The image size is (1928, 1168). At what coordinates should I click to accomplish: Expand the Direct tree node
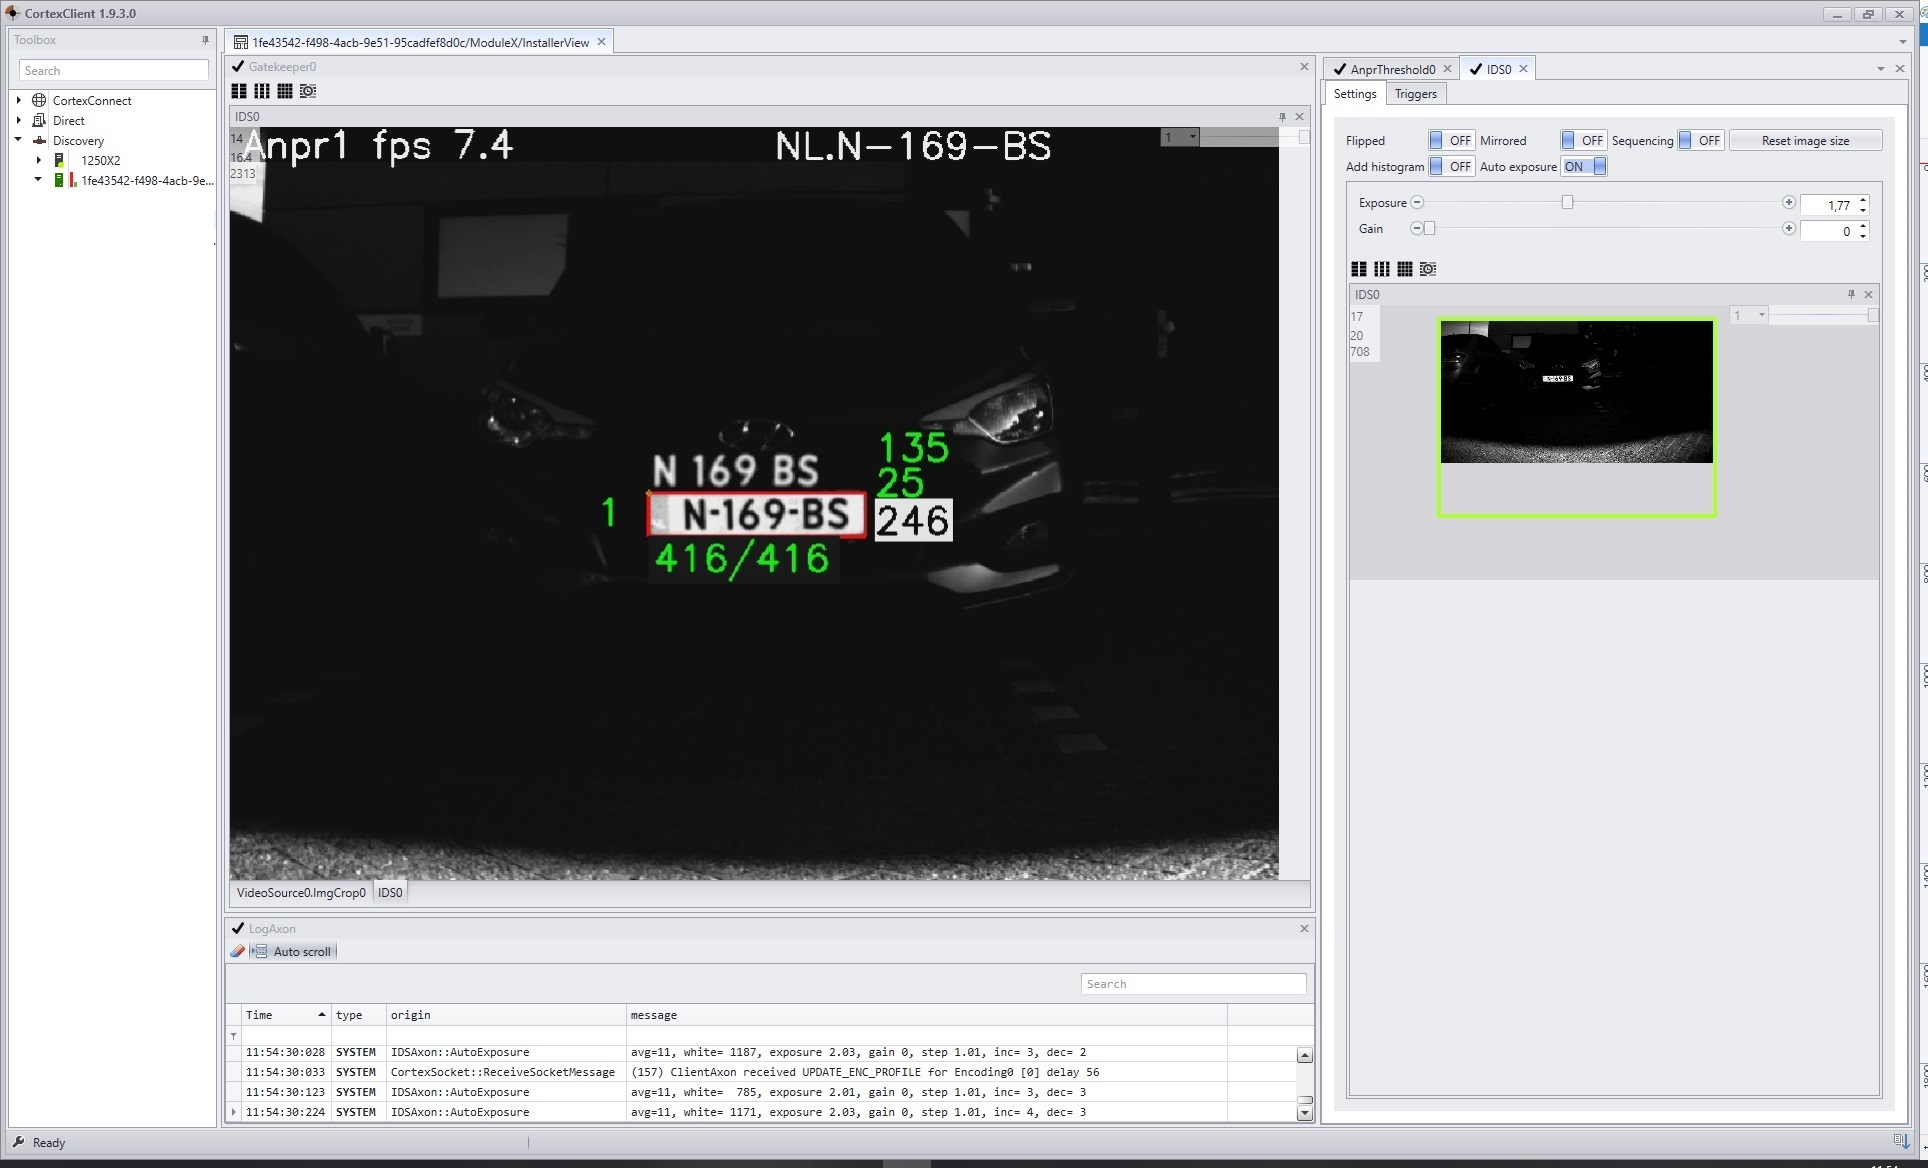click(19, 121)
